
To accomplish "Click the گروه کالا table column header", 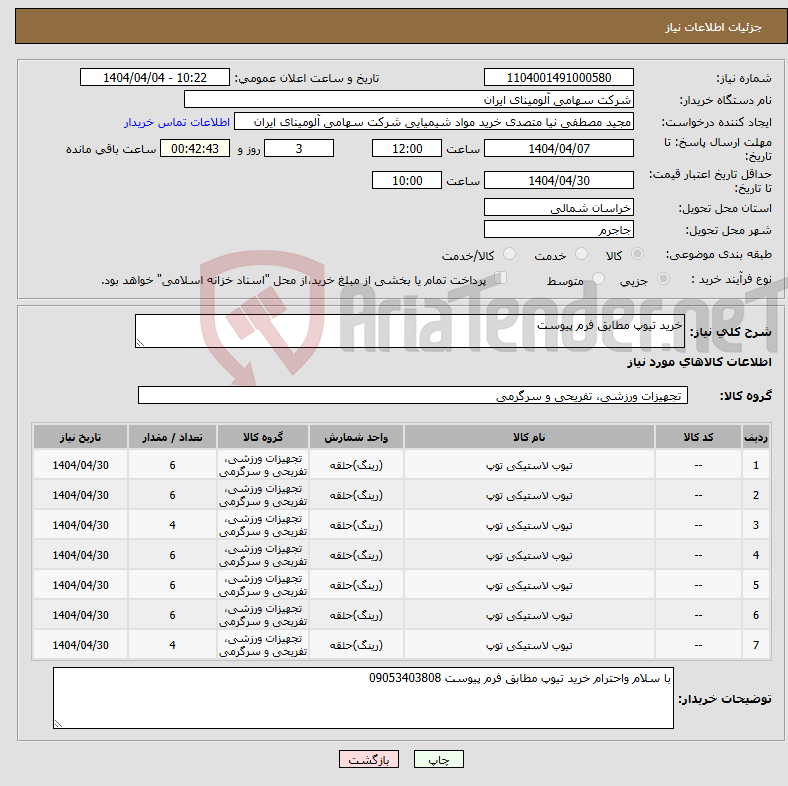I will [x=263, y=437].
